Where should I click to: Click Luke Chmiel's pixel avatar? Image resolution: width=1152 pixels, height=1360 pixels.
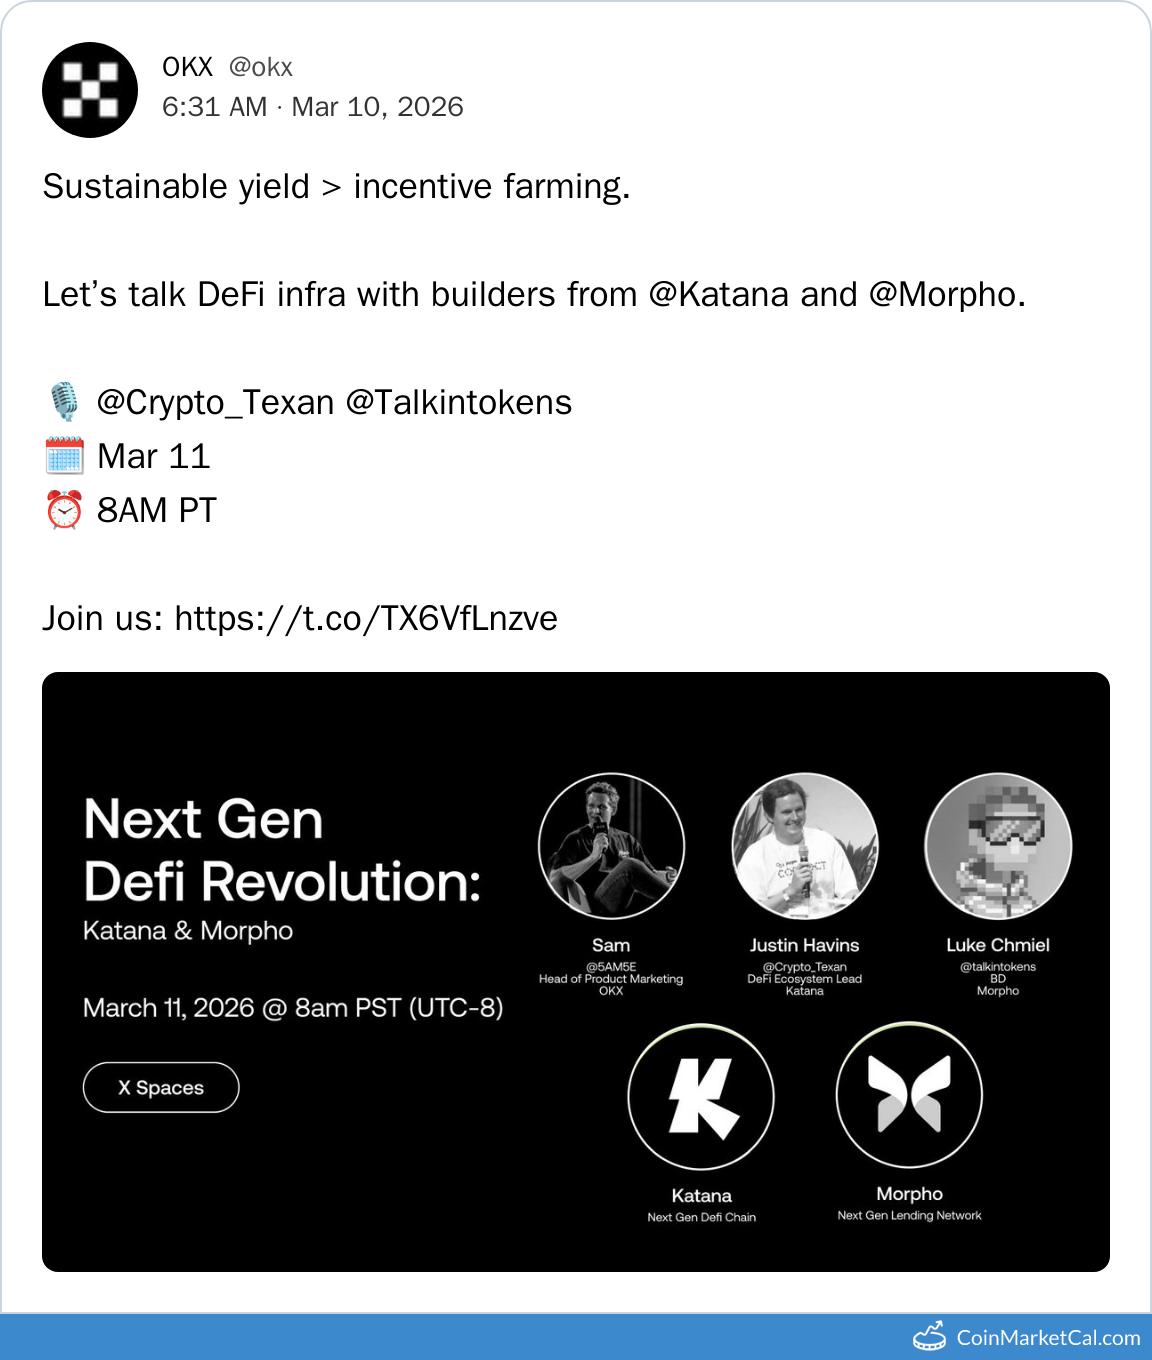[998, 846]
